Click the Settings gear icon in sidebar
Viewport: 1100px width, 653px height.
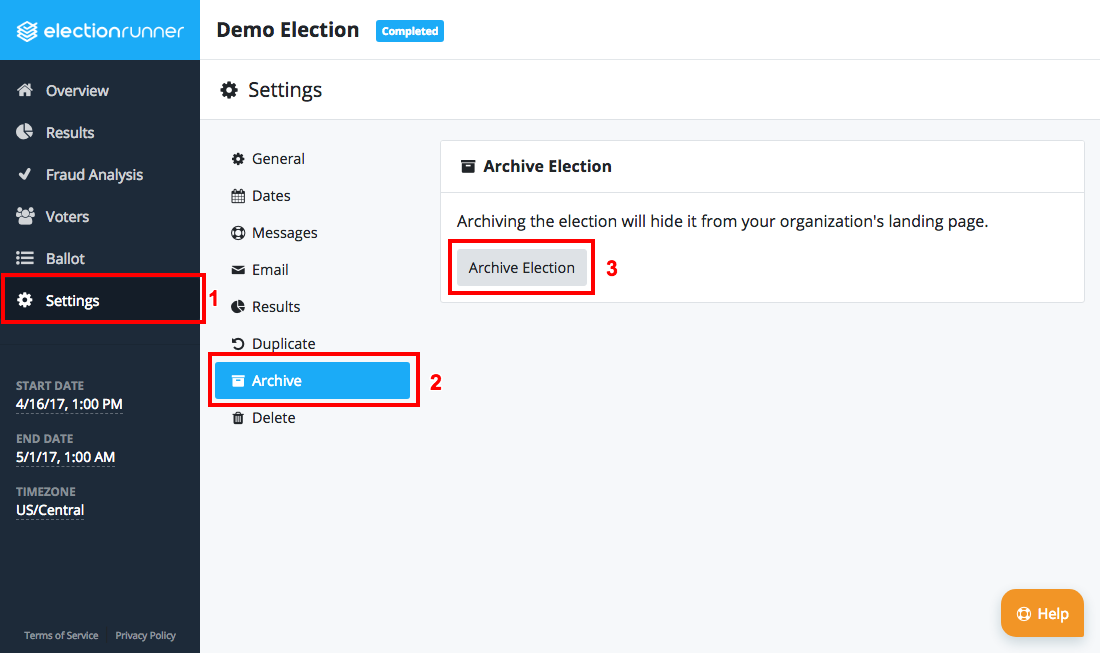pyautogui.click(x=25, y=300)
